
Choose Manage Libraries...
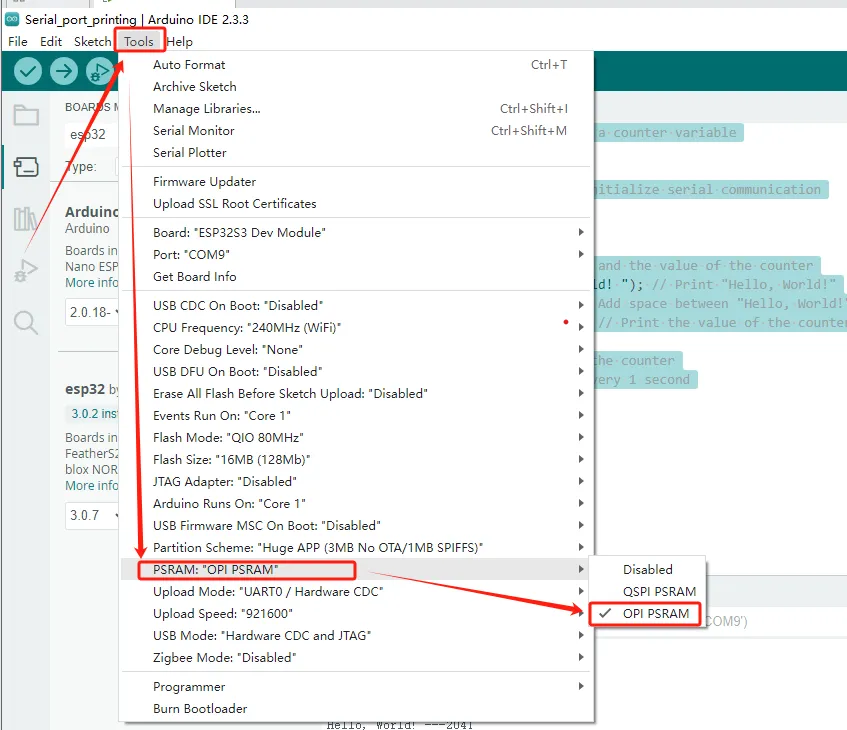click(x=357, y=109)
